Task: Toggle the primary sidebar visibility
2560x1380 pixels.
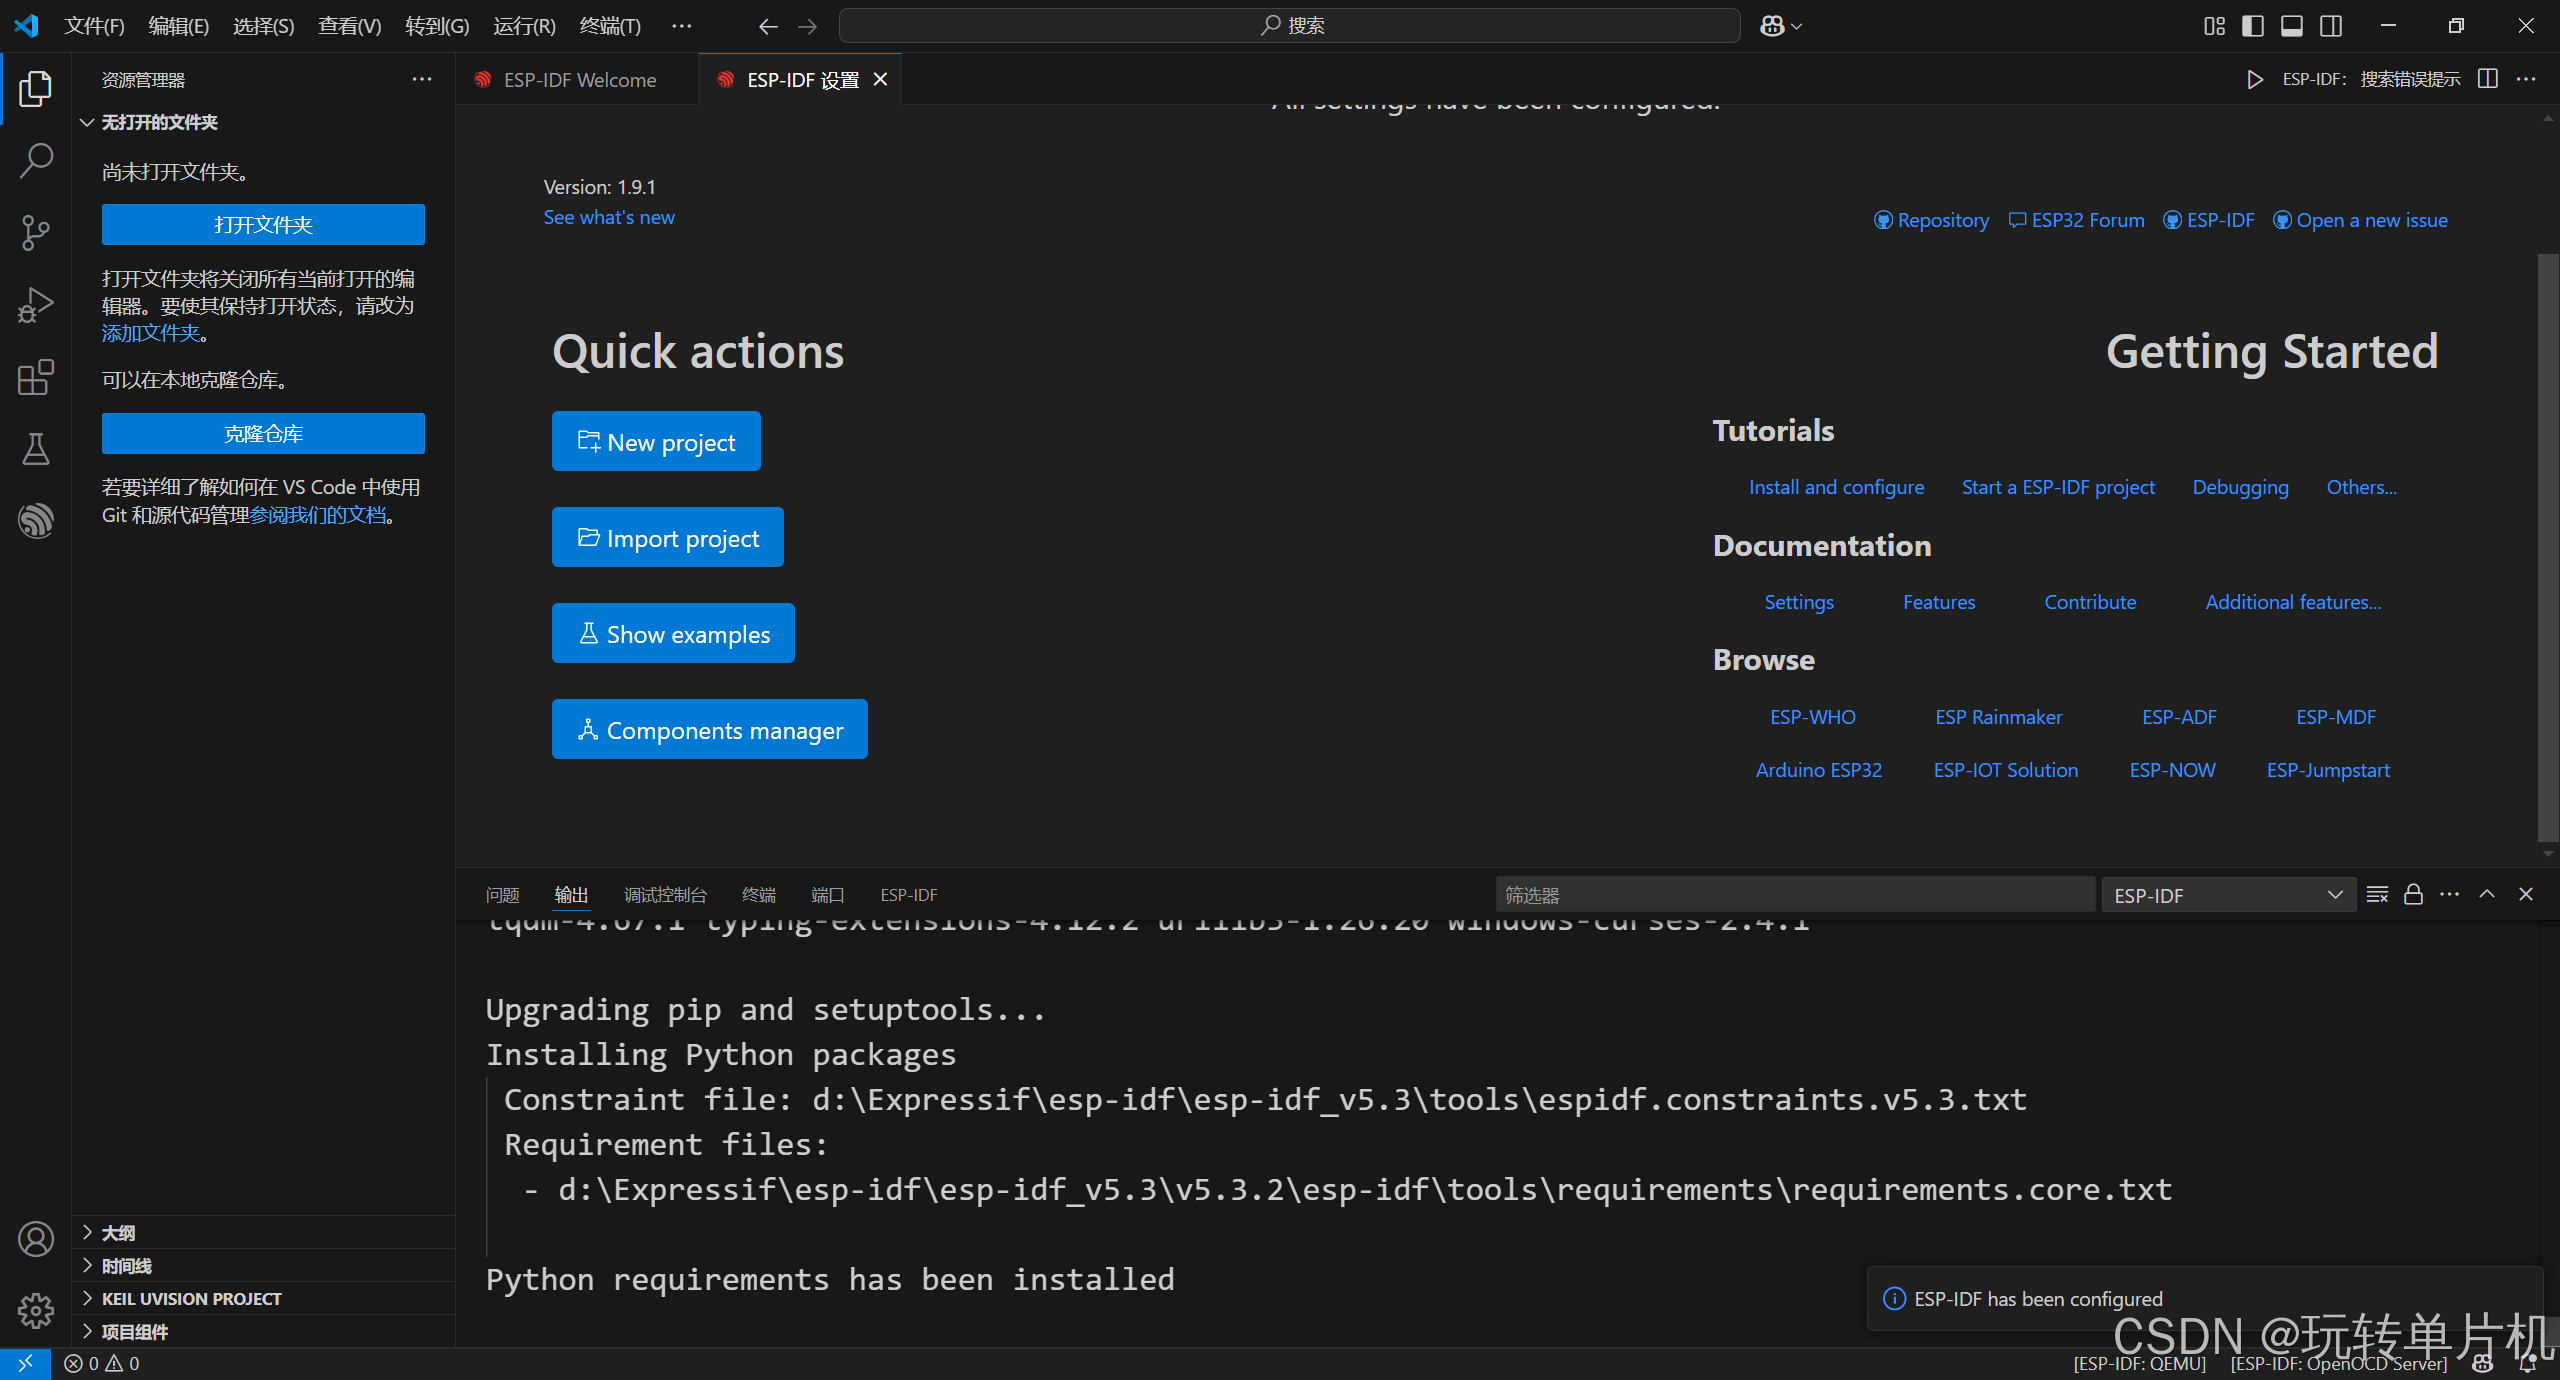Action: 2253,25
